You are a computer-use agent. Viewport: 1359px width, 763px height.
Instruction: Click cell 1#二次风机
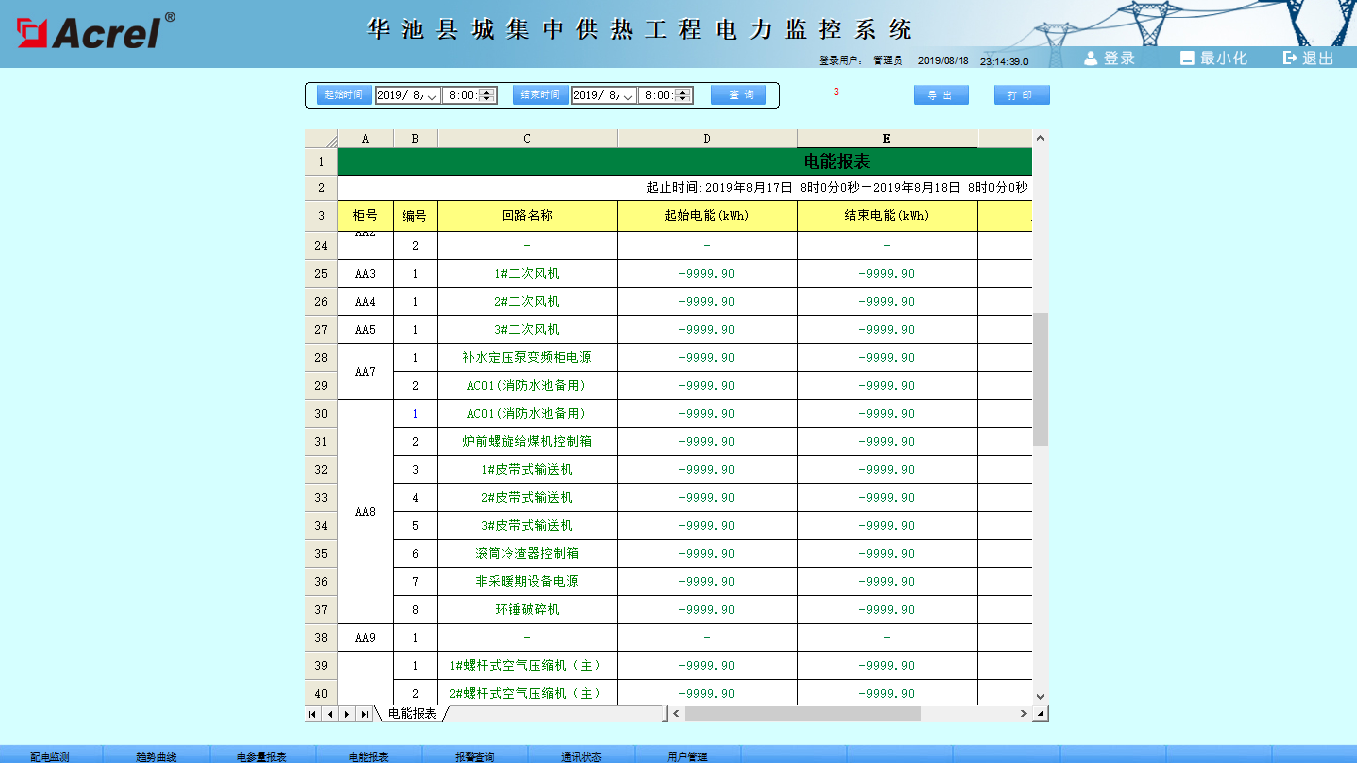(x=527, y=274)
